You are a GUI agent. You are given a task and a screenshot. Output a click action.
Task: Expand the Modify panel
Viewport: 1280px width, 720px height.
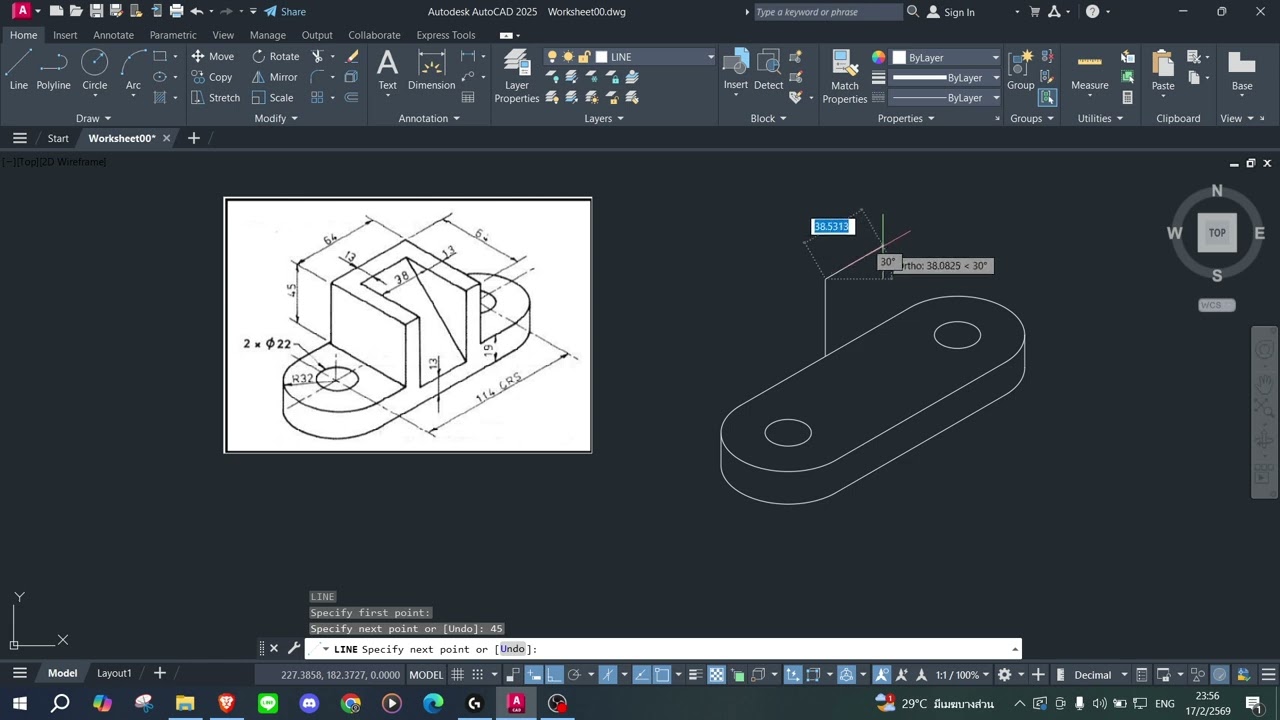(276, 118)
